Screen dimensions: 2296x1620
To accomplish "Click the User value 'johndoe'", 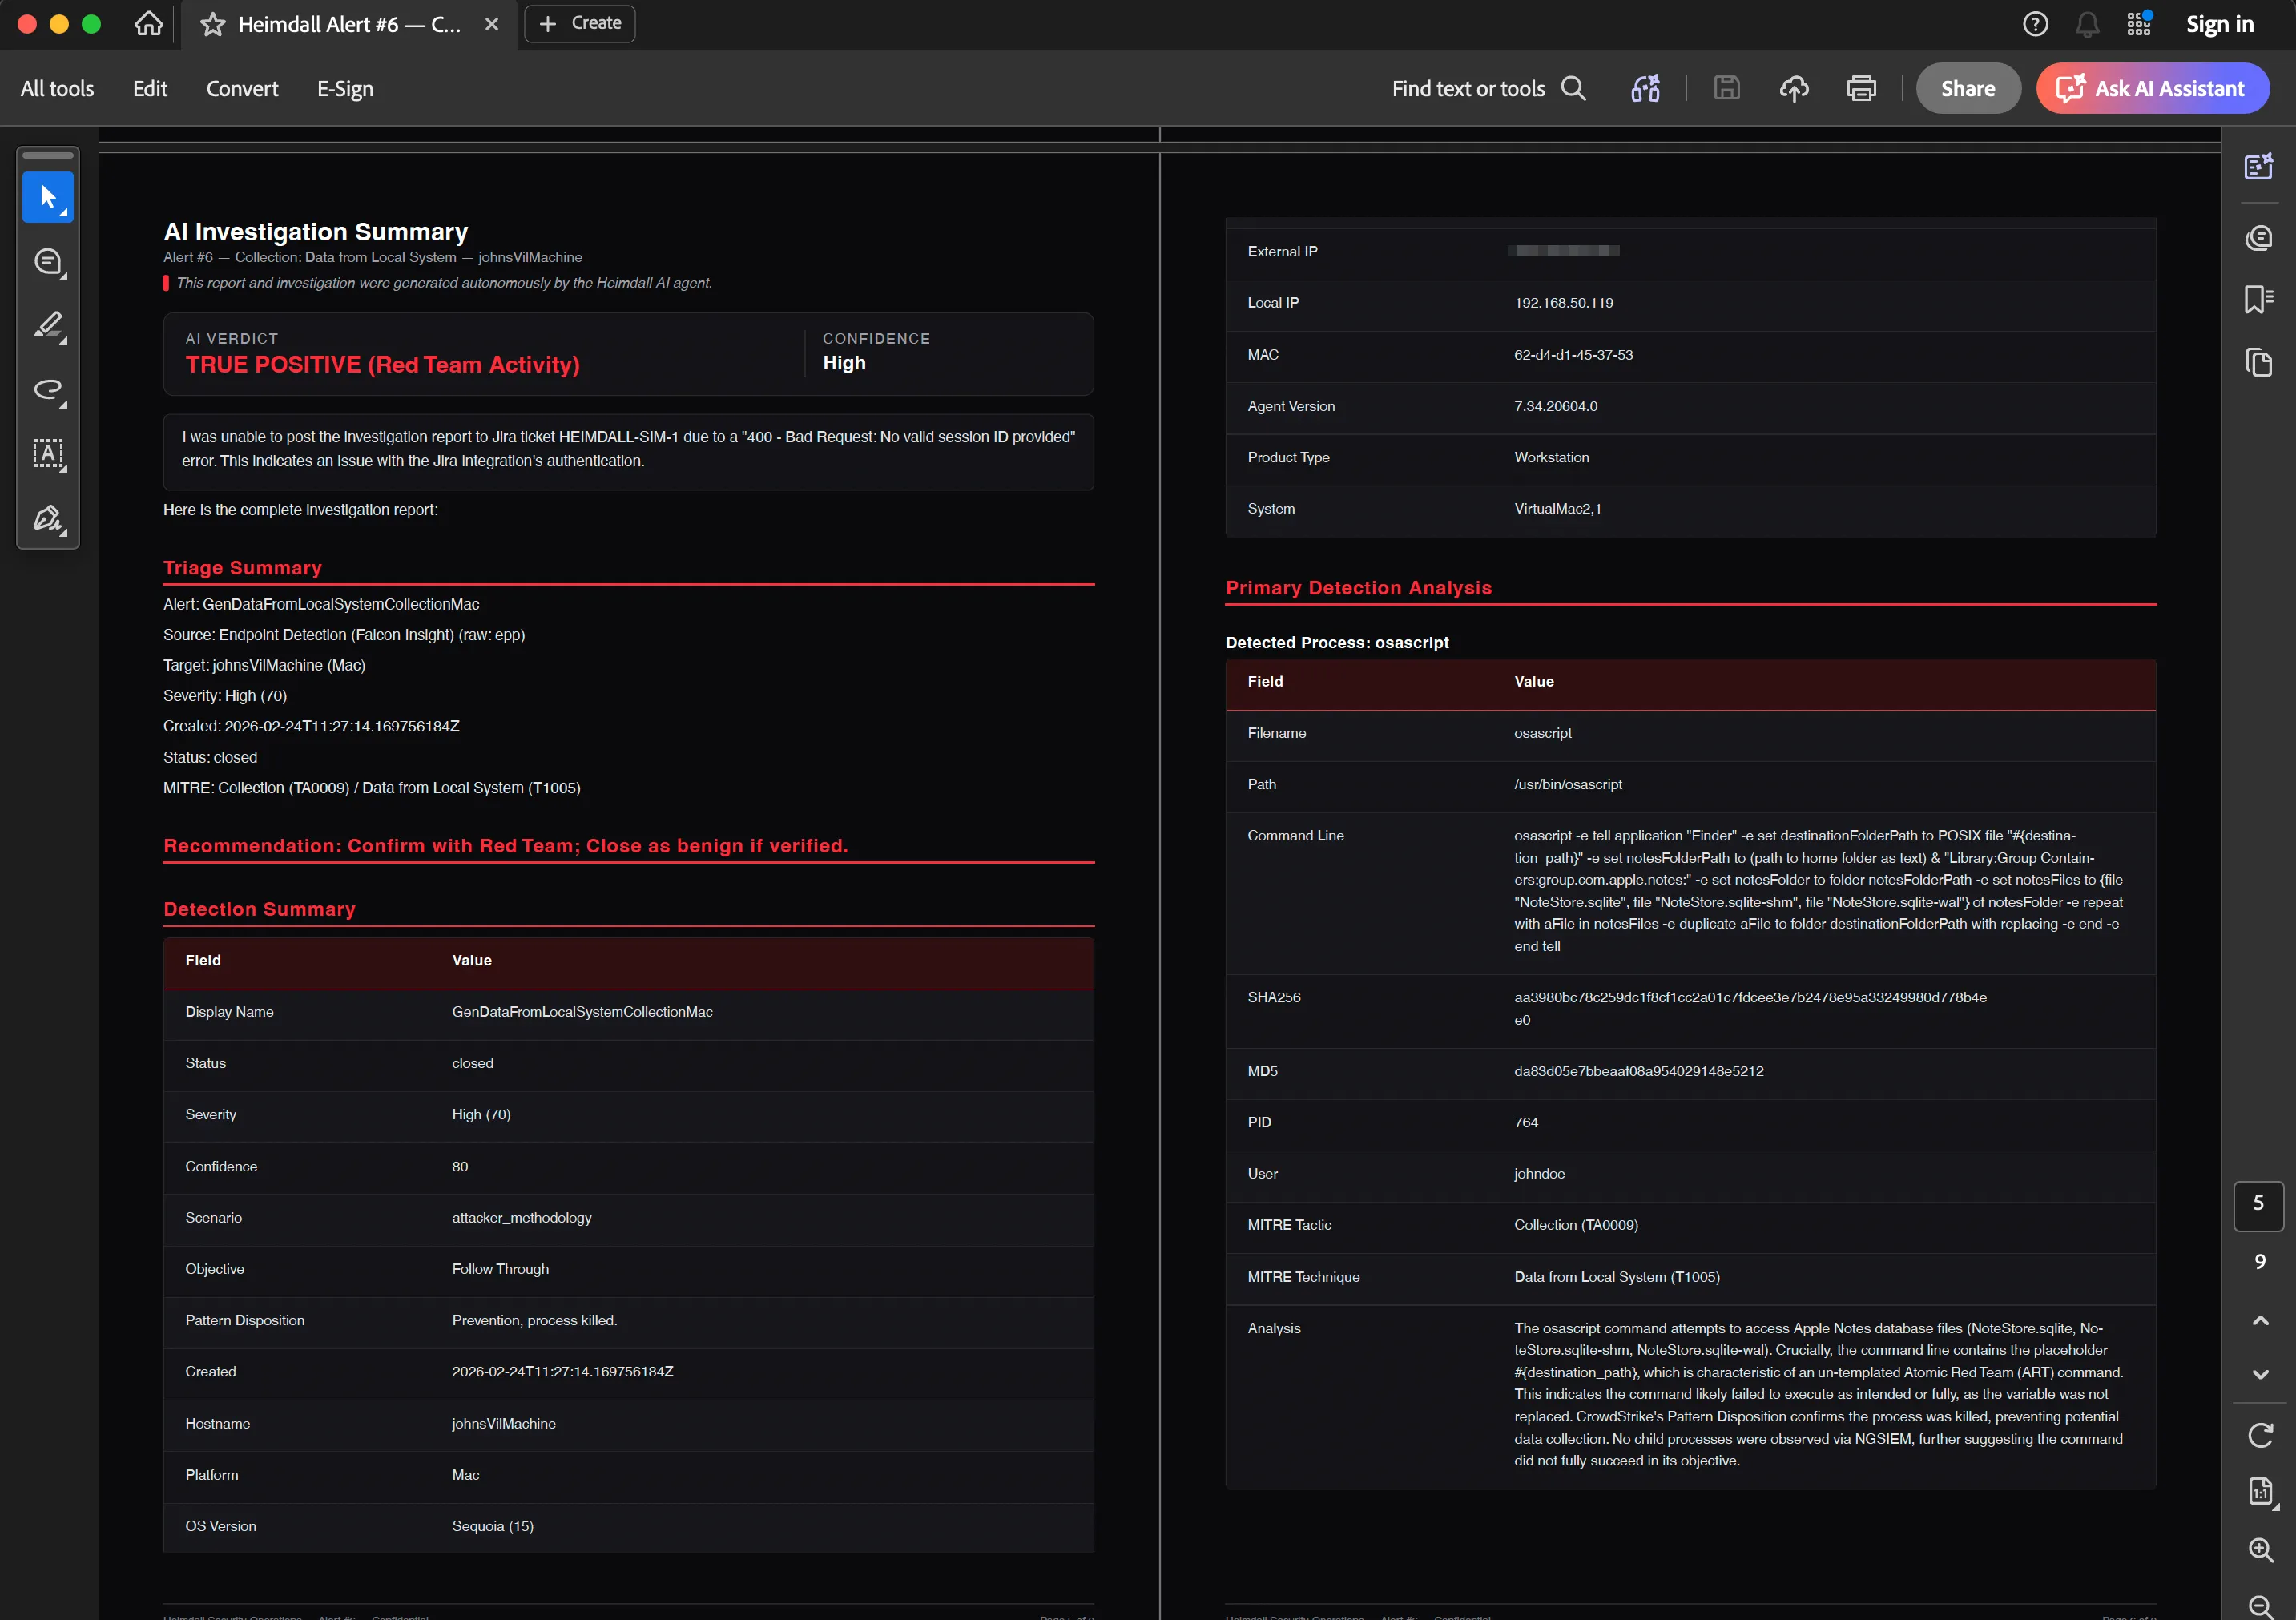I will pos(1539,1174).
